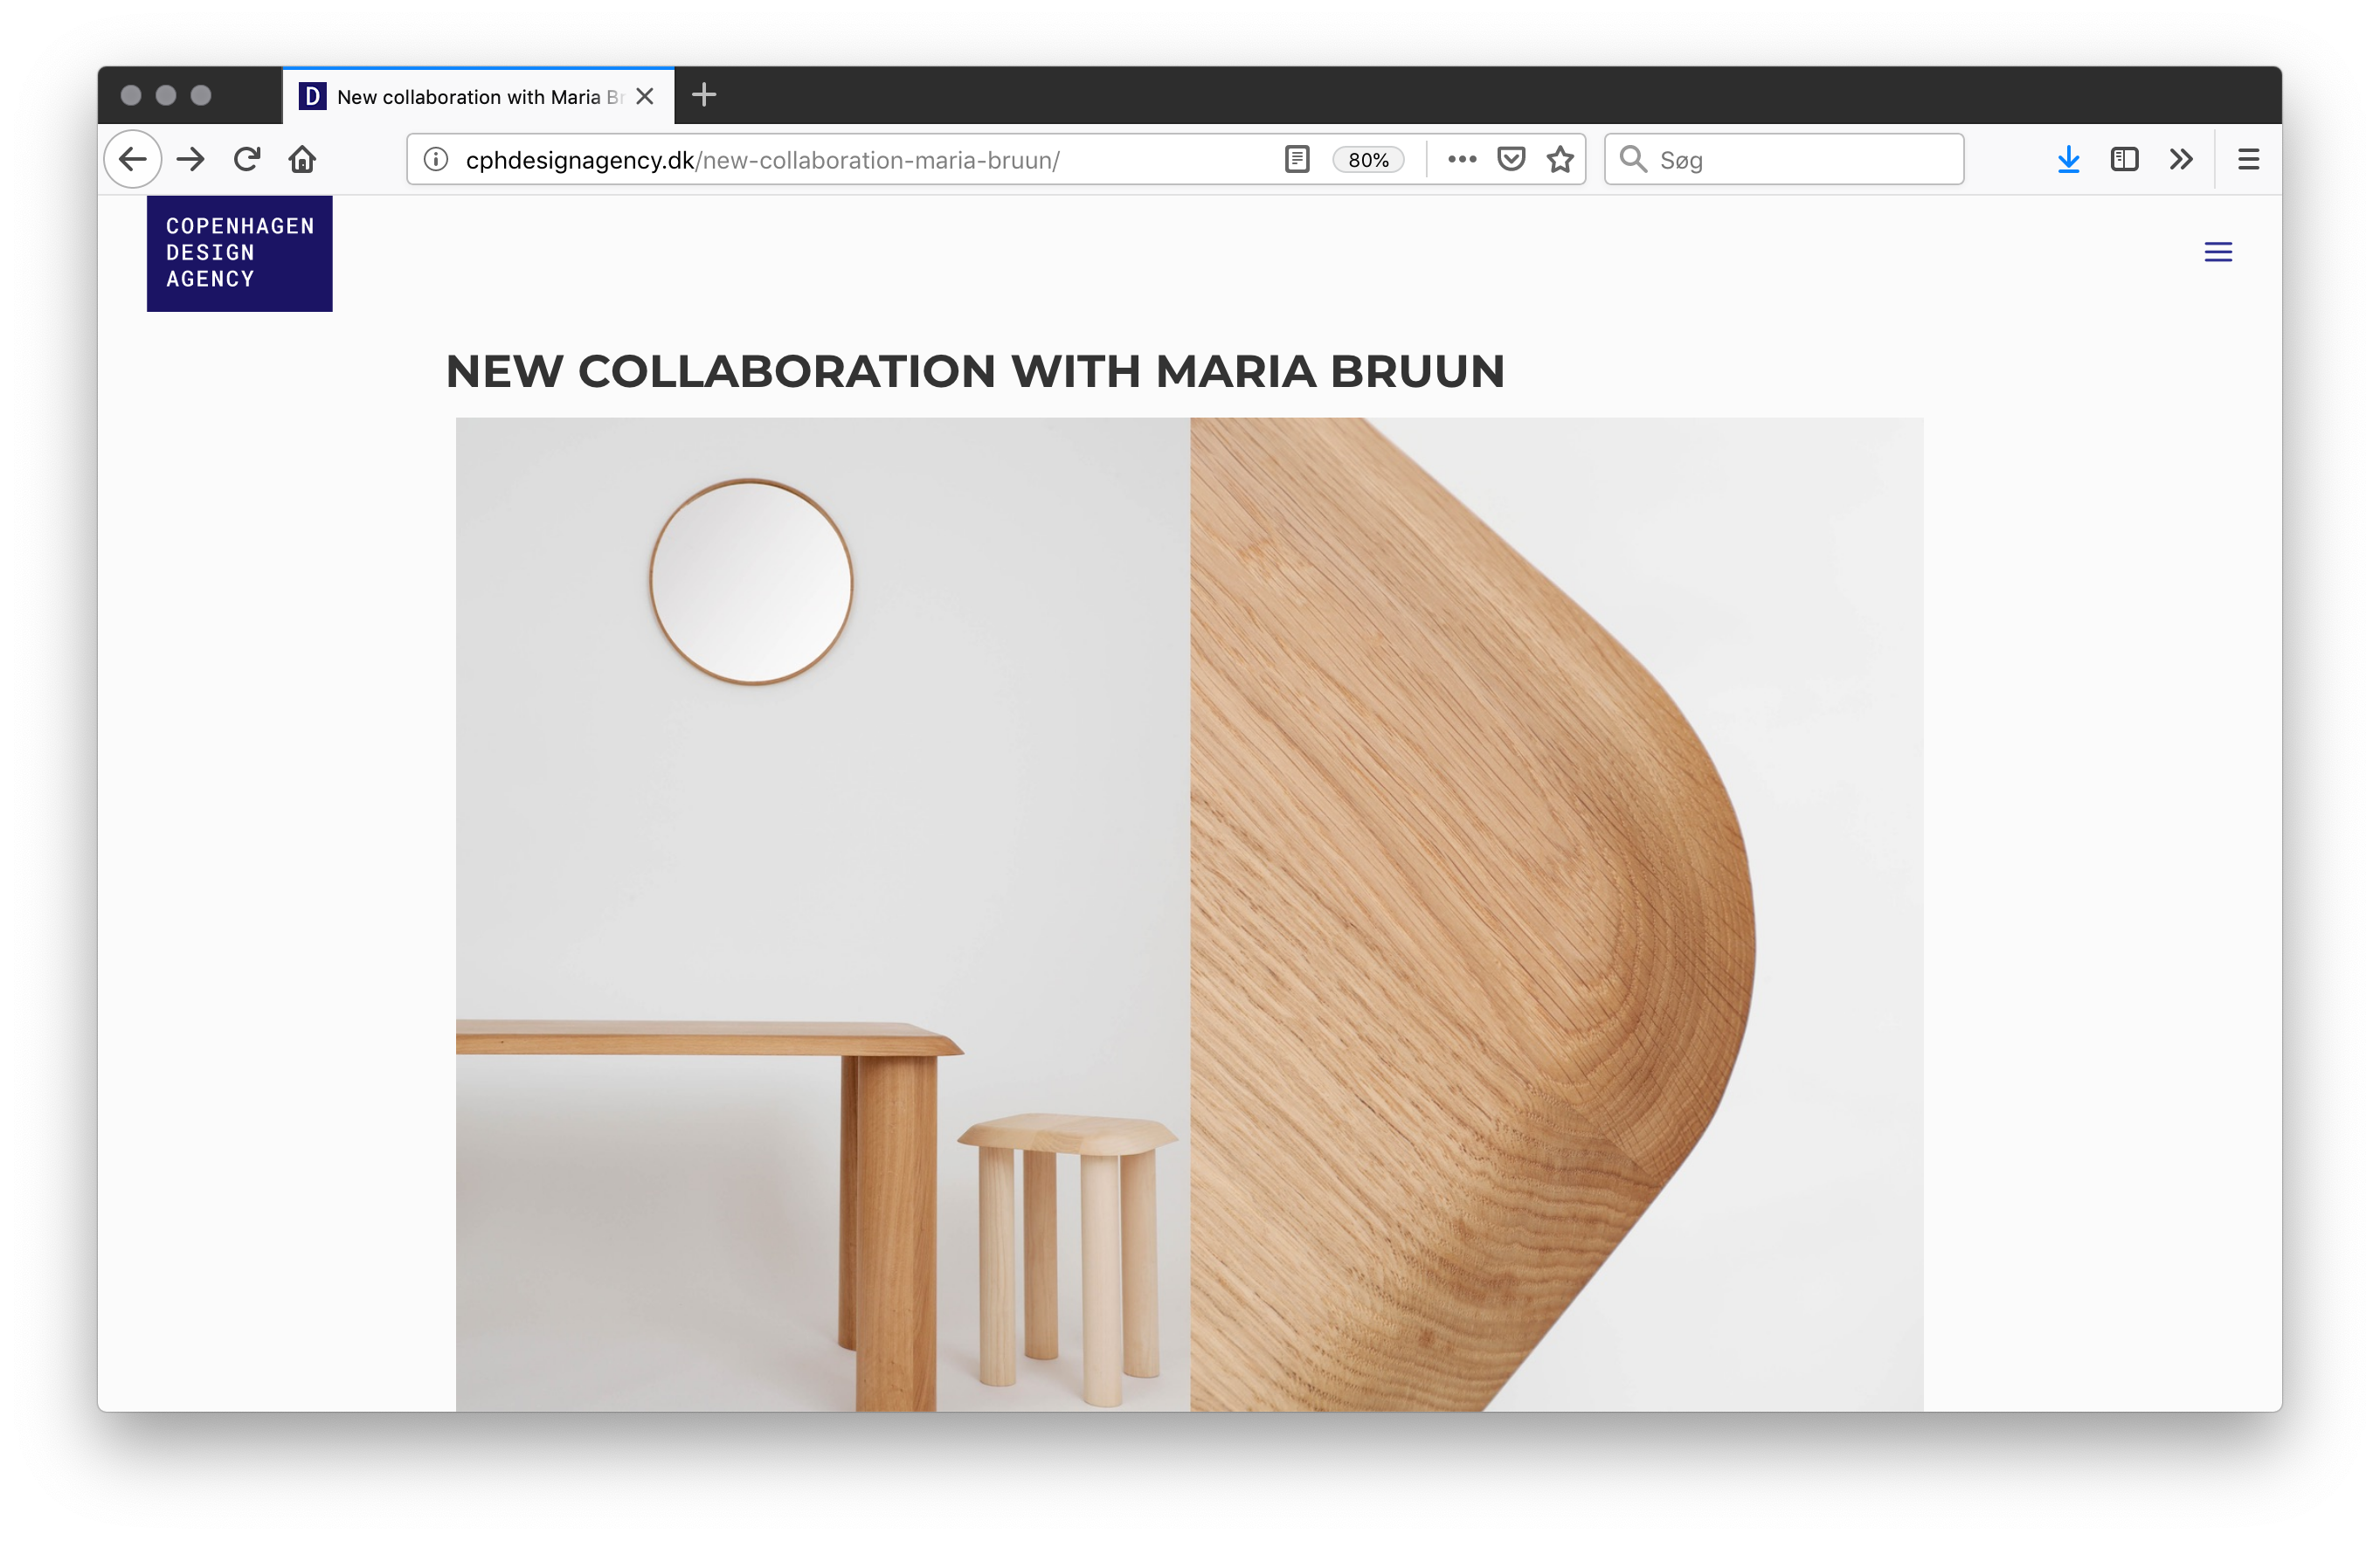2380x1541 pixels.
Task: Go back to the previous page
Action: 133,159
